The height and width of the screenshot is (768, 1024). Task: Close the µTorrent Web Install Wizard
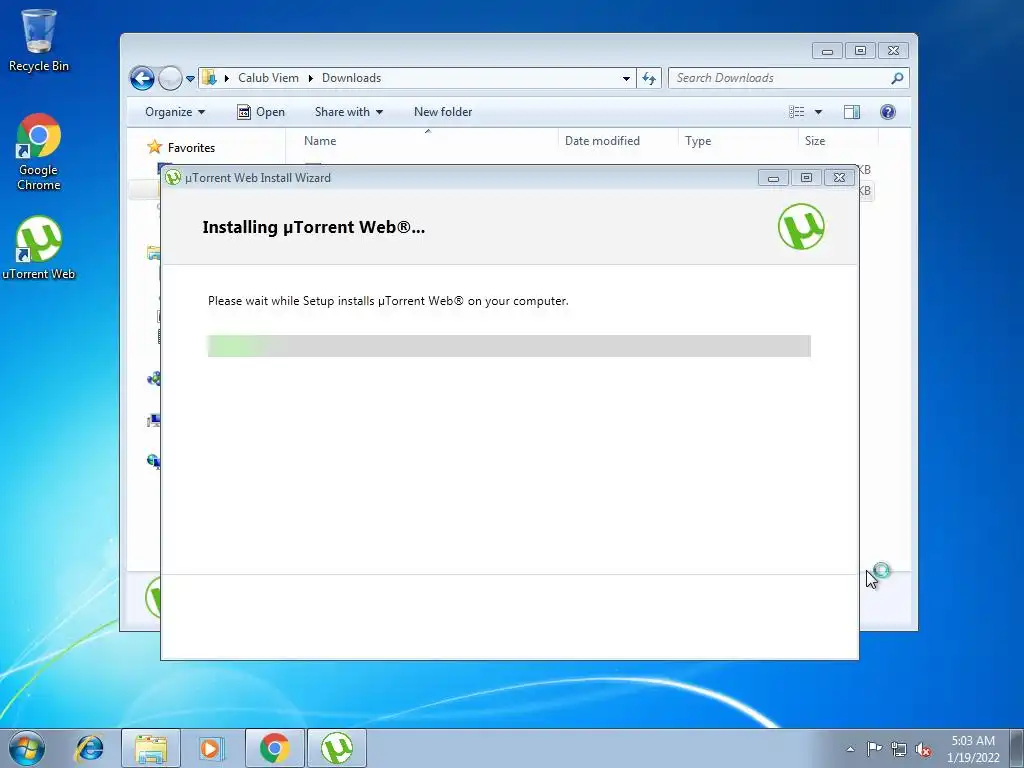839,178
